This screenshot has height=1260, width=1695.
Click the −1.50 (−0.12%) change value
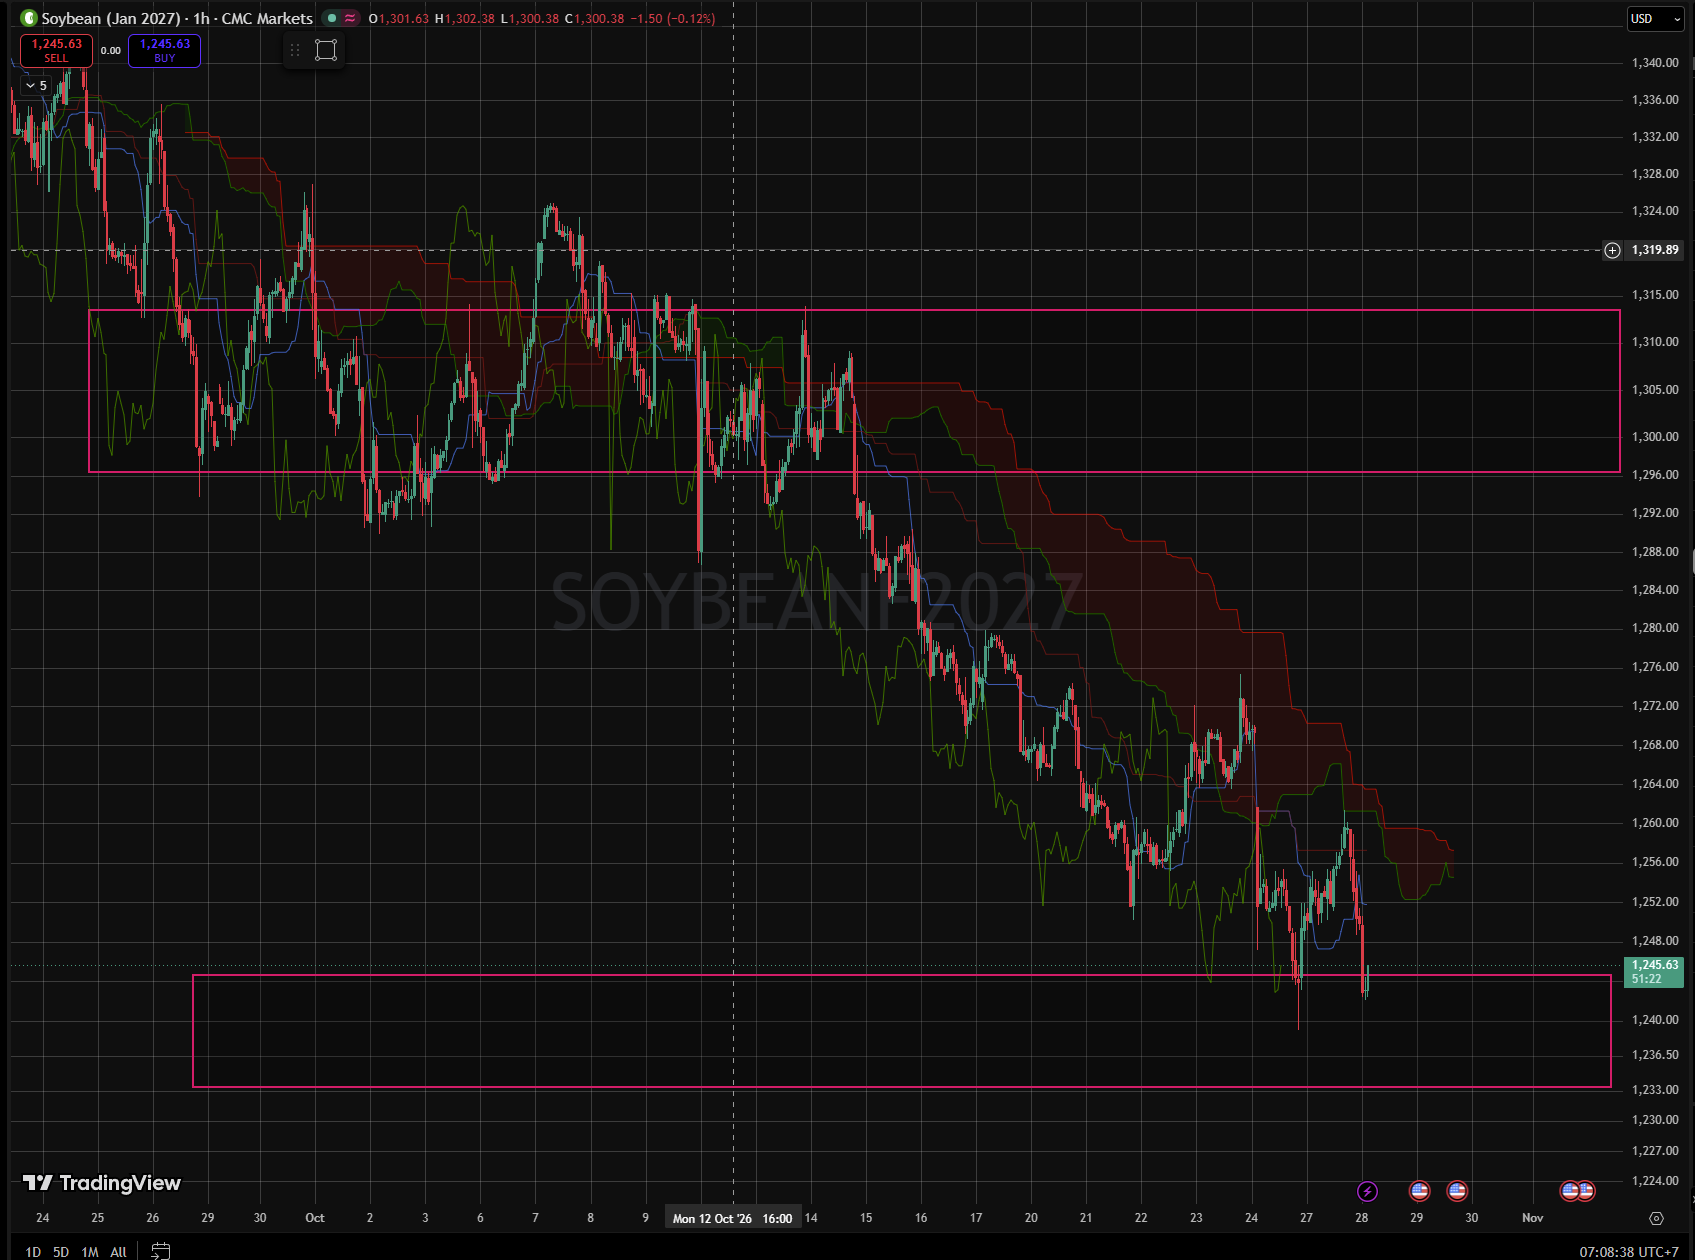click(x=673, y=18)
